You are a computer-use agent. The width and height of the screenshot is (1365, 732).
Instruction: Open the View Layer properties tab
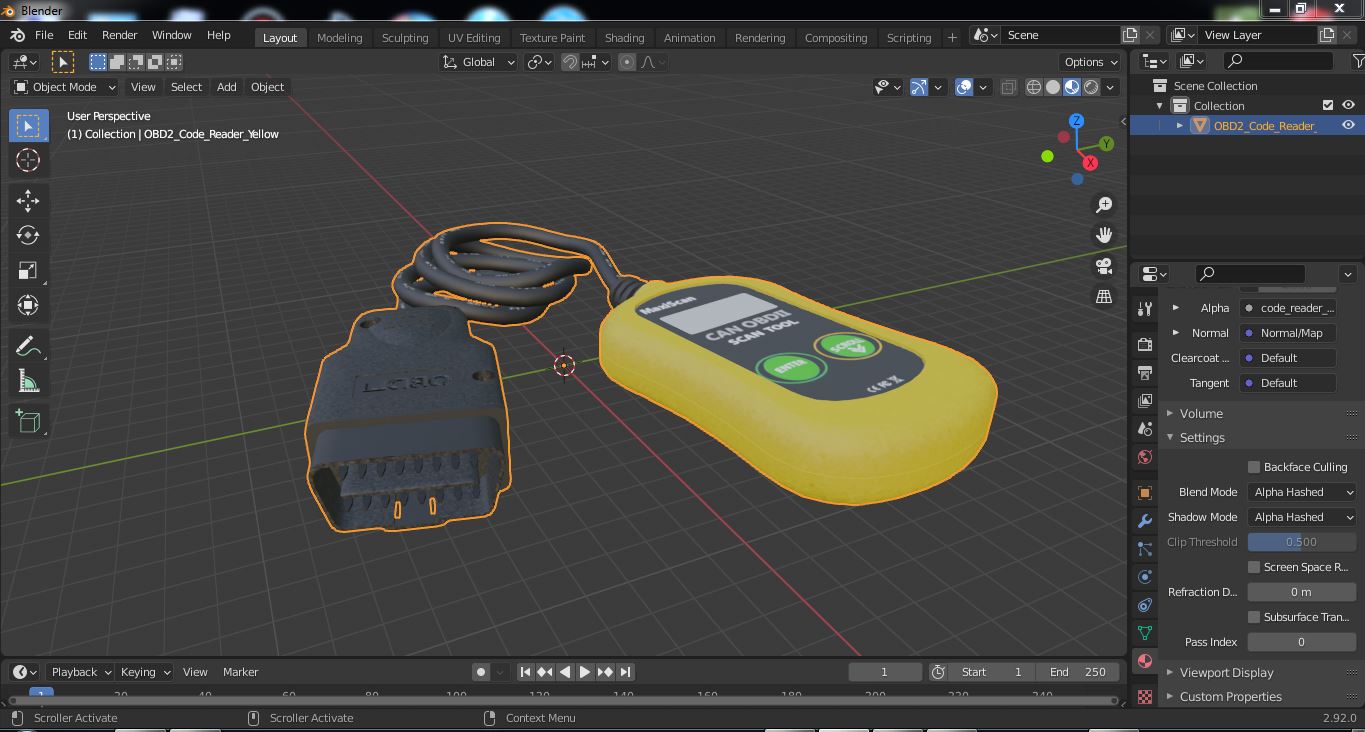(1145, 401)
